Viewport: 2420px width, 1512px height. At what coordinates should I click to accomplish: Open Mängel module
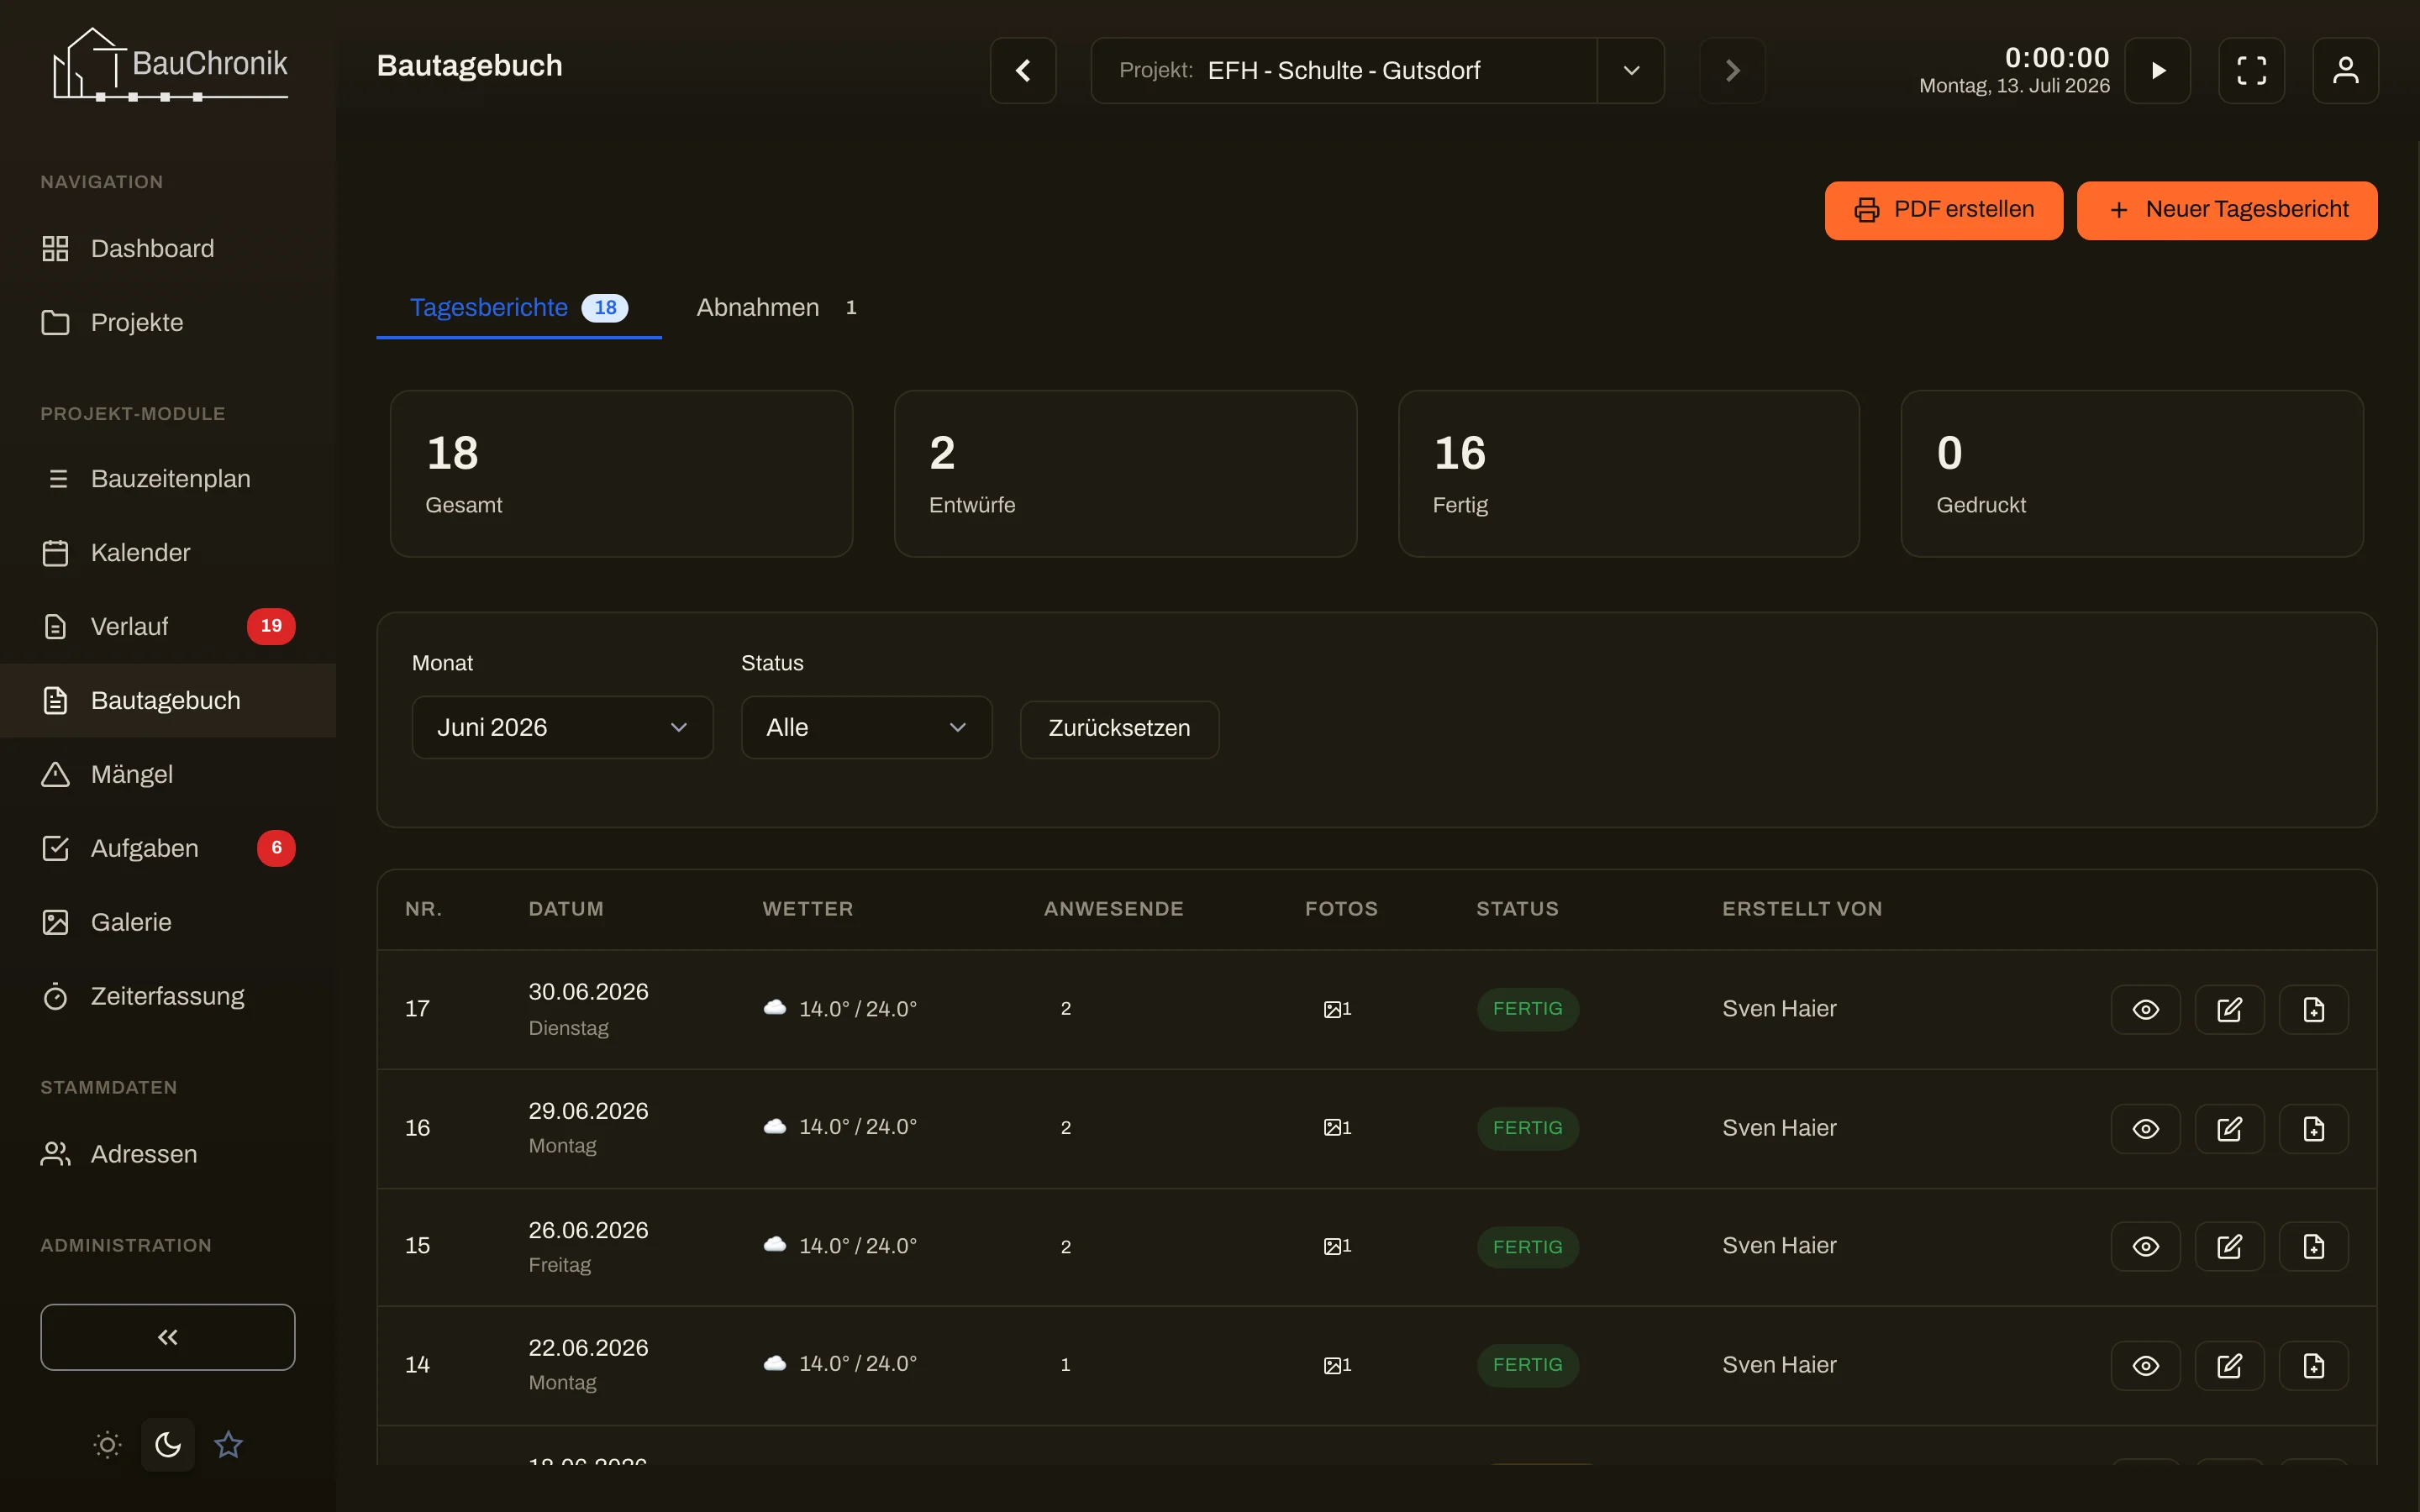tap(168, 774)
